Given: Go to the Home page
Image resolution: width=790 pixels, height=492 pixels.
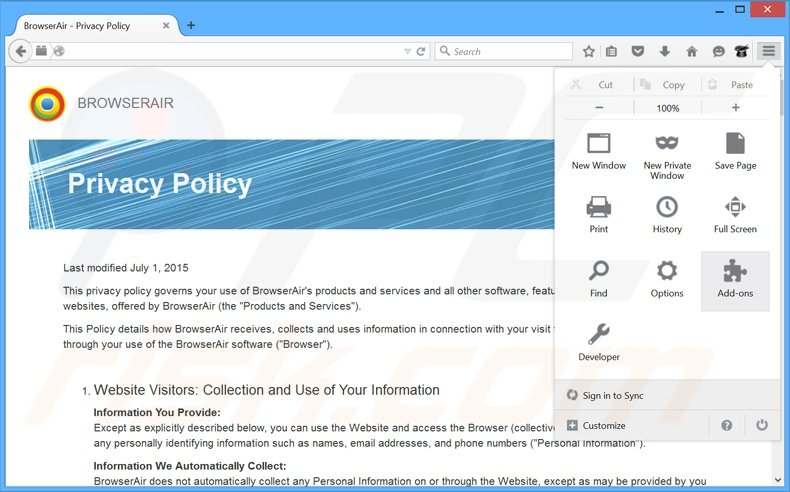Looking at the screenshot, I should [692, 51].
